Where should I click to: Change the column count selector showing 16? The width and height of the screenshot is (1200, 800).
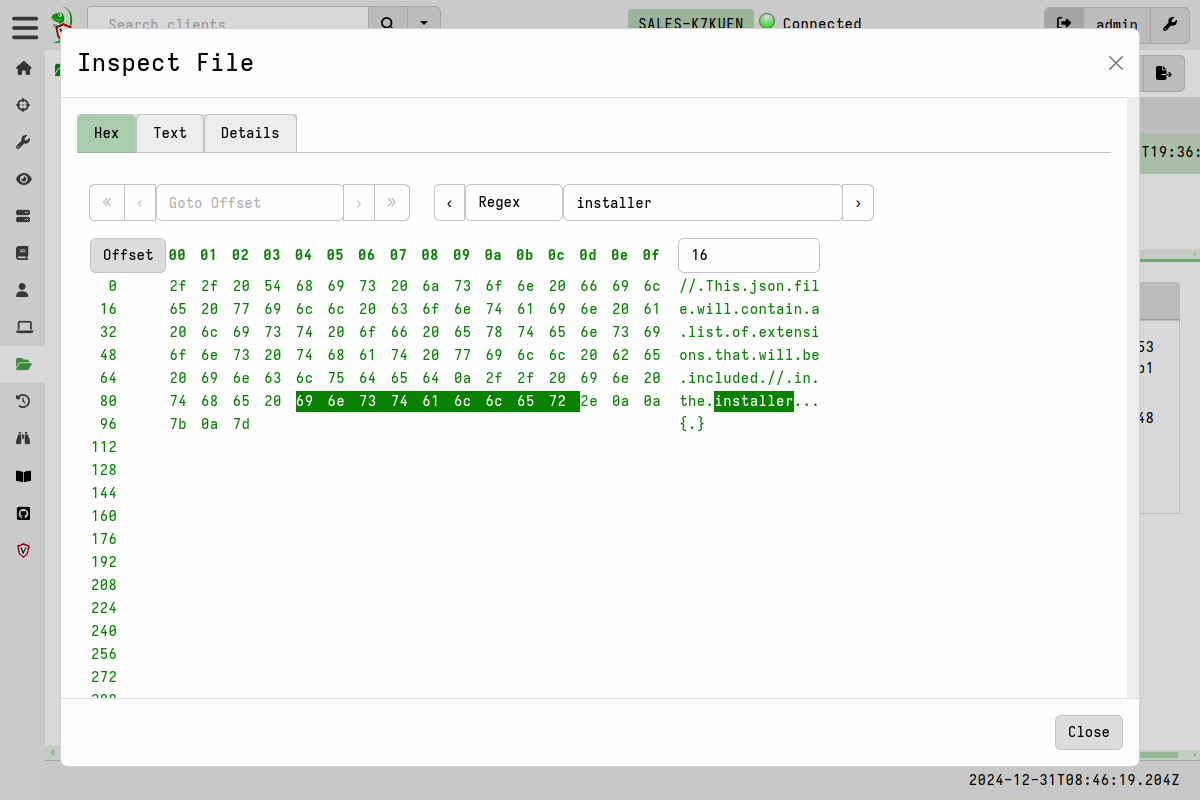coord(748,255)
